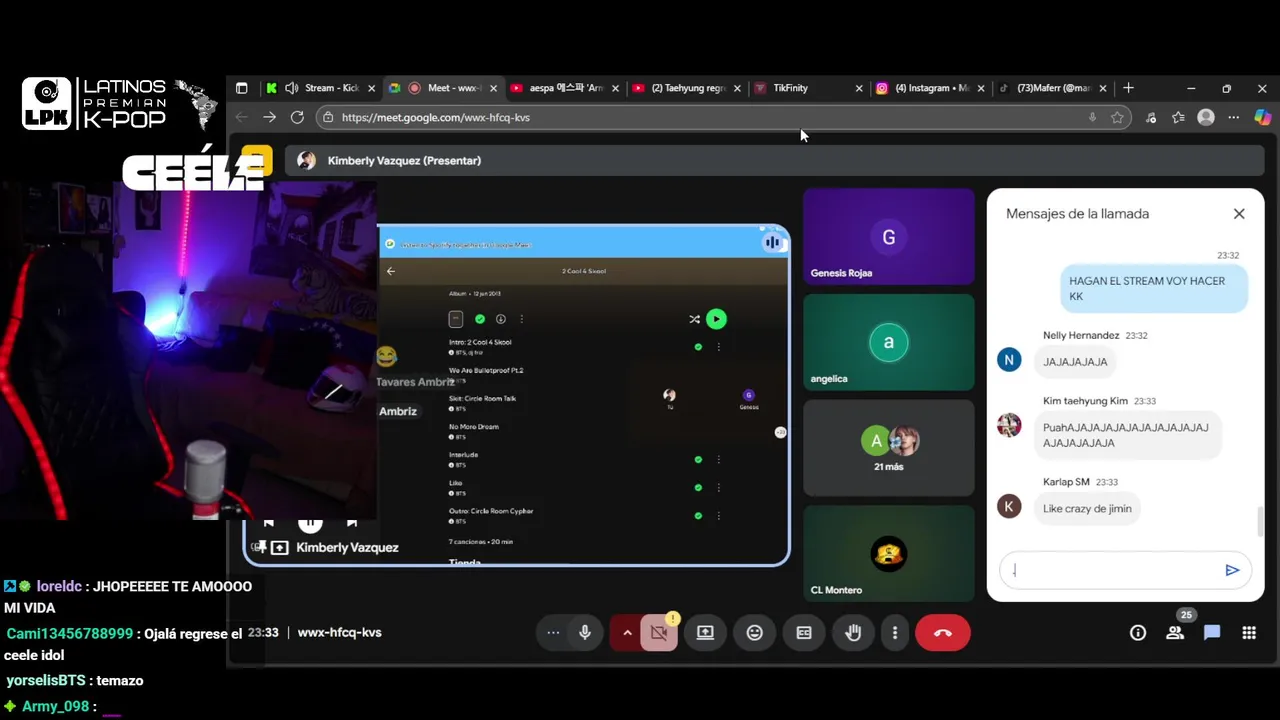Switch to the TikFinity tab

tap(810, 88)
